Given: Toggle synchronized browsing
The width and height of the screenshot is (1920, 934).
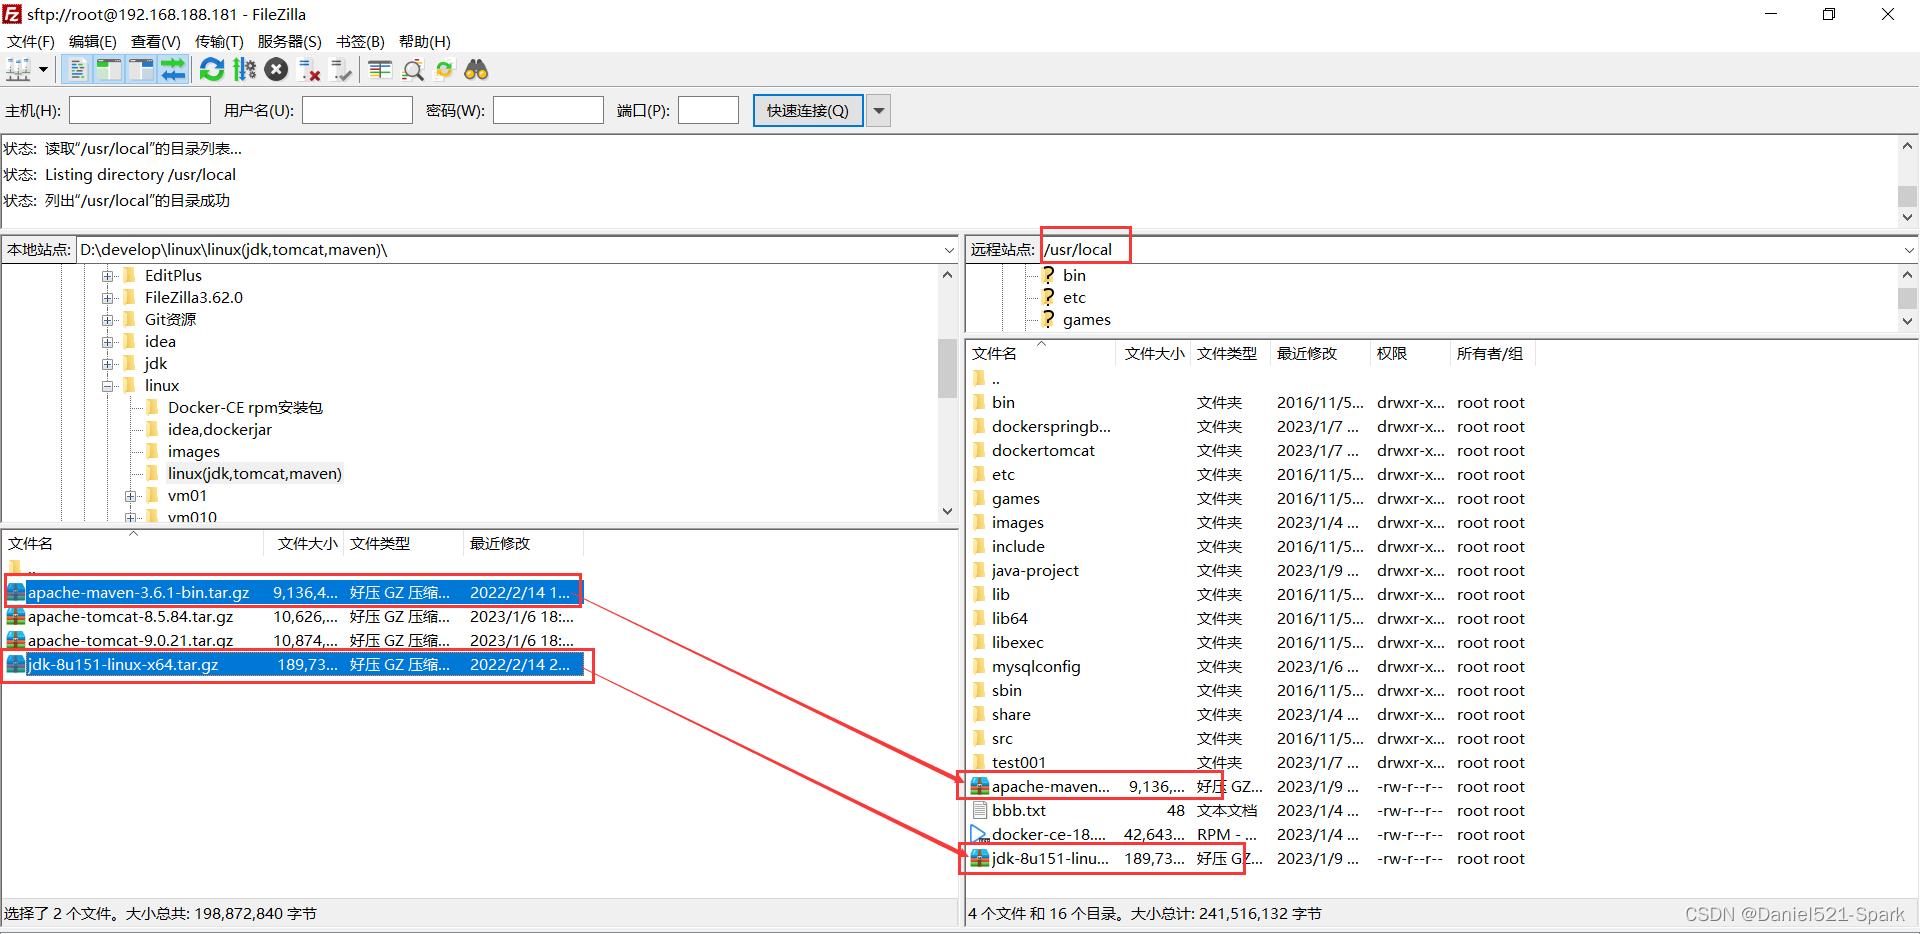Looking at the screenshot, I should tap(445, 70).
